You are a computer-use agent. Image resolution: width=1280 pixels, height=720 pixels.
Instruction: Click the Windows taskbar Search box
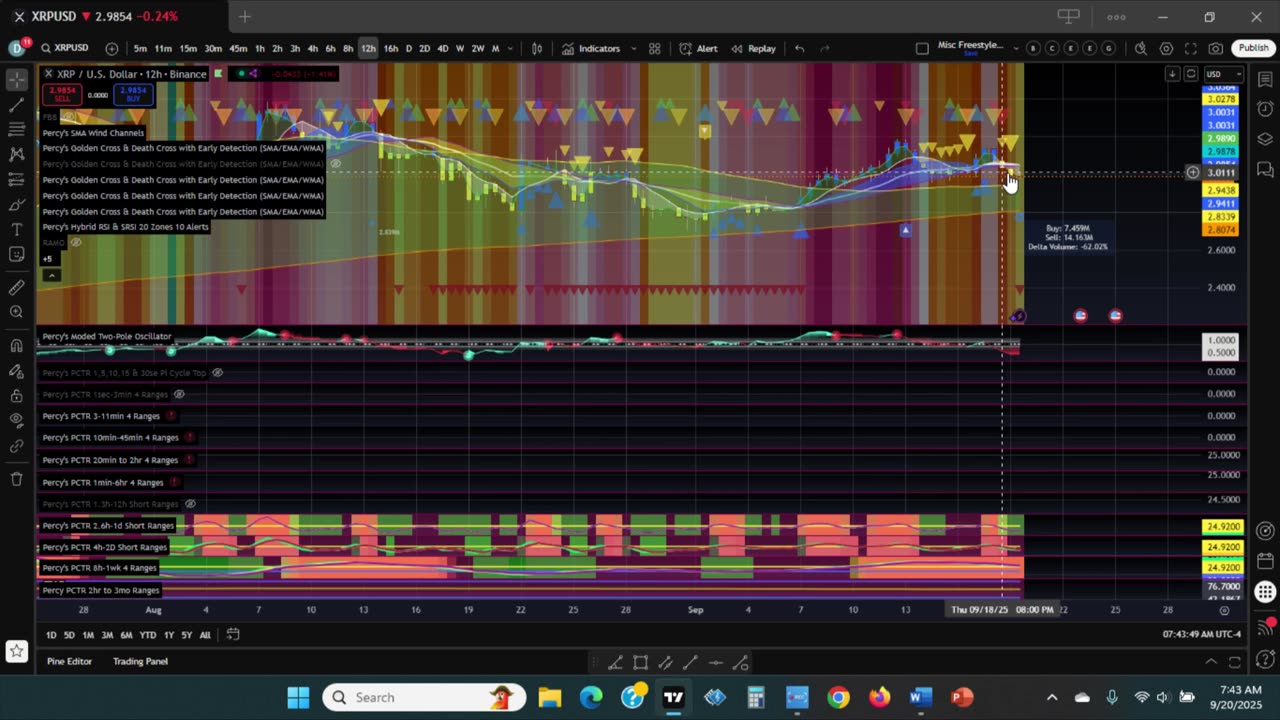pos(426,697)
